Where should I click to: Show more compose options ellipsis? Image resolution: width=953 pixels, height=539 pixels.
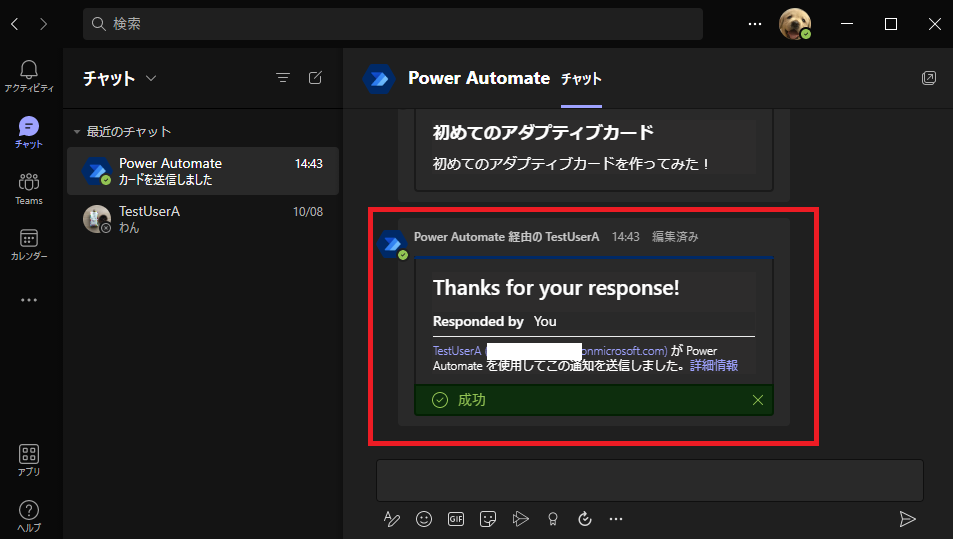616,519
